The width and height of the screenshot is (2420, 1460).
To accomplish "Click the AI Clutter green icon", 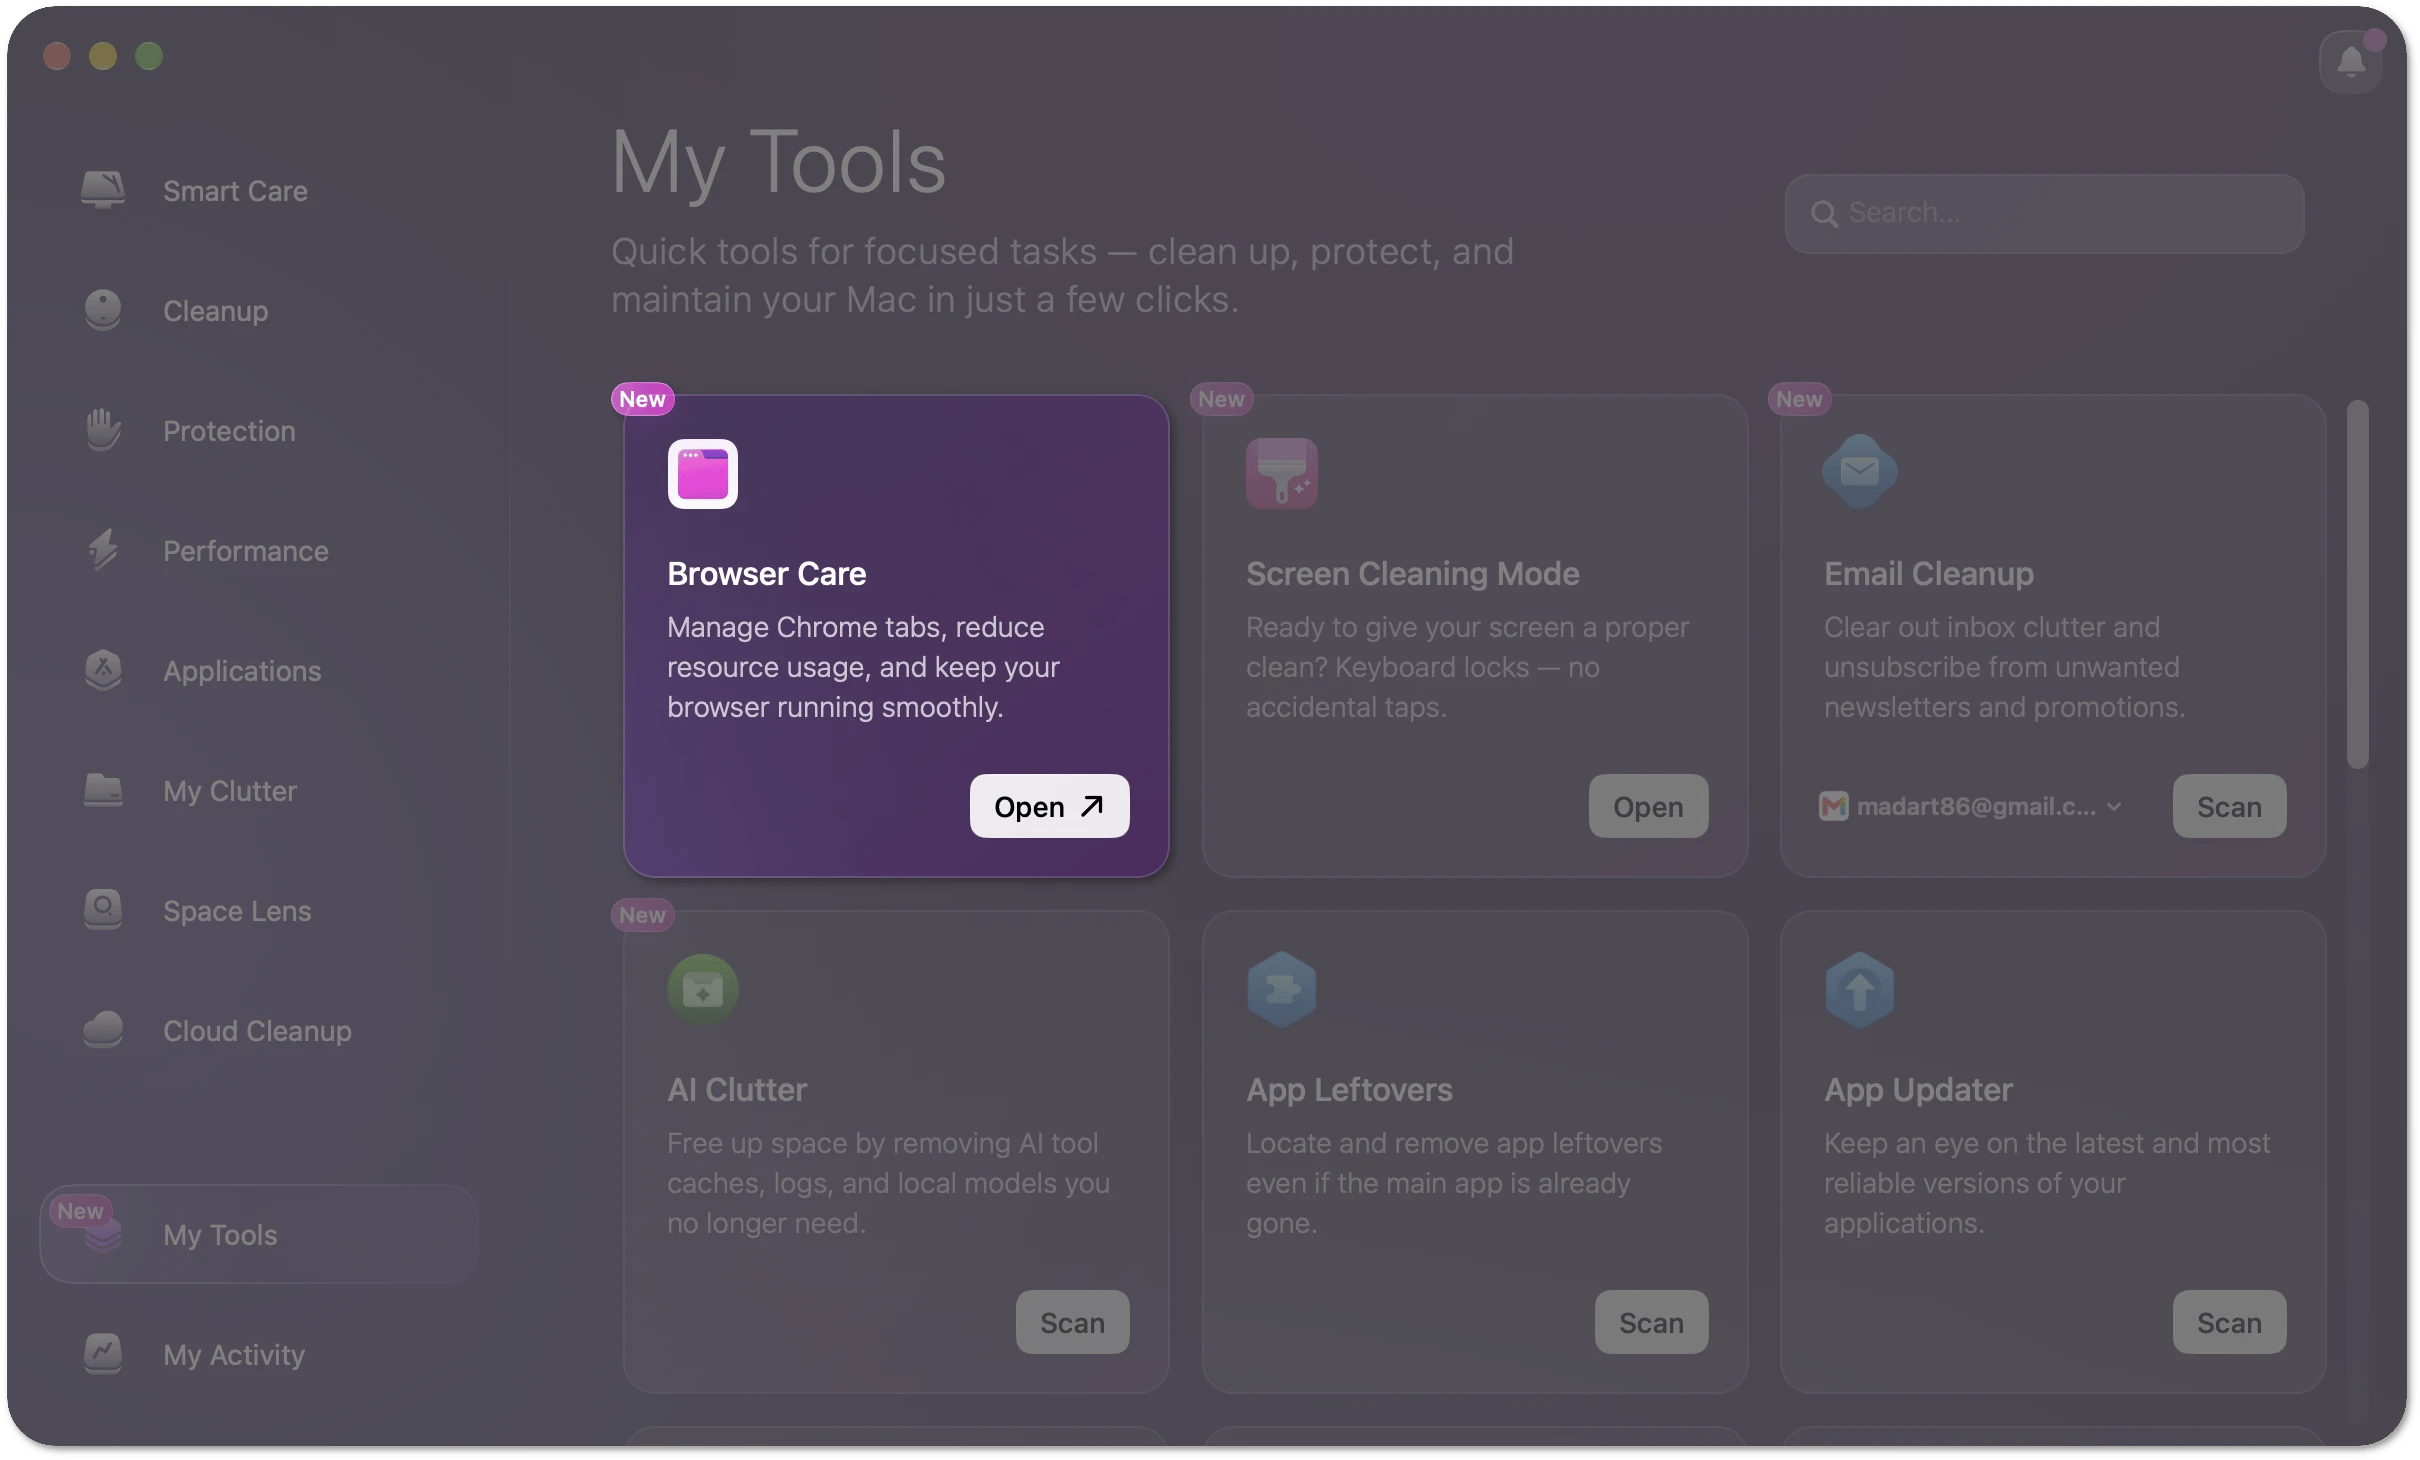I will 703,990.
